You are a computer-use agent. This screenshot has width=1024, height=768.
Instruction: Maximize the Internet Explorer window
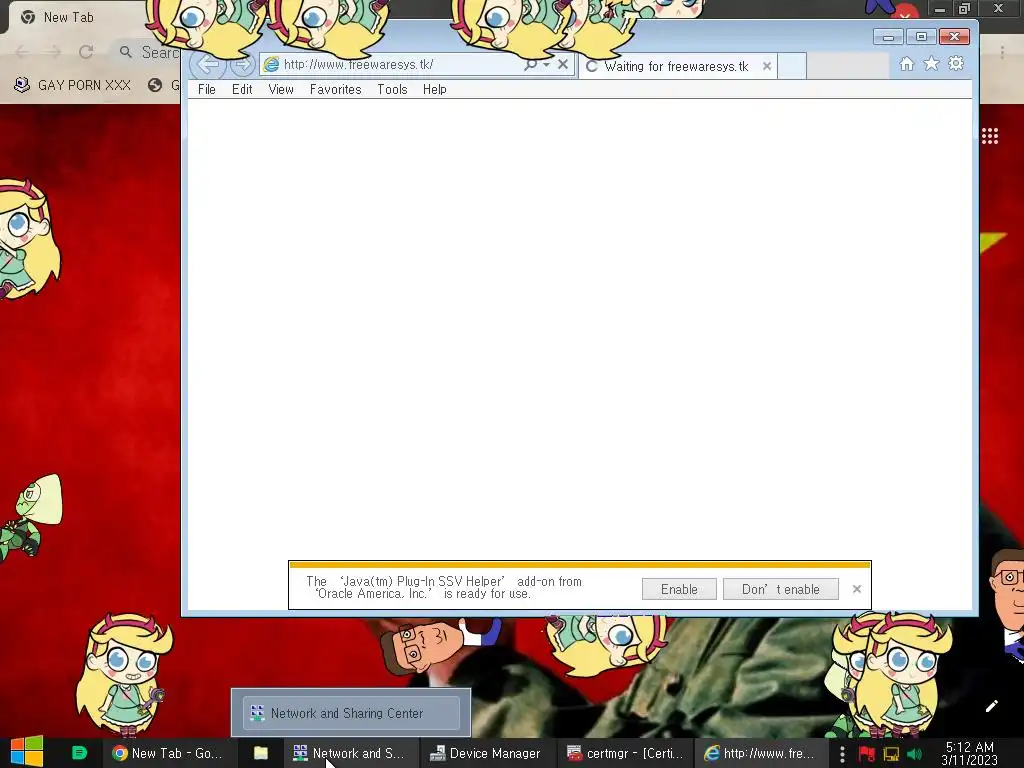click(x=921, y=37)
